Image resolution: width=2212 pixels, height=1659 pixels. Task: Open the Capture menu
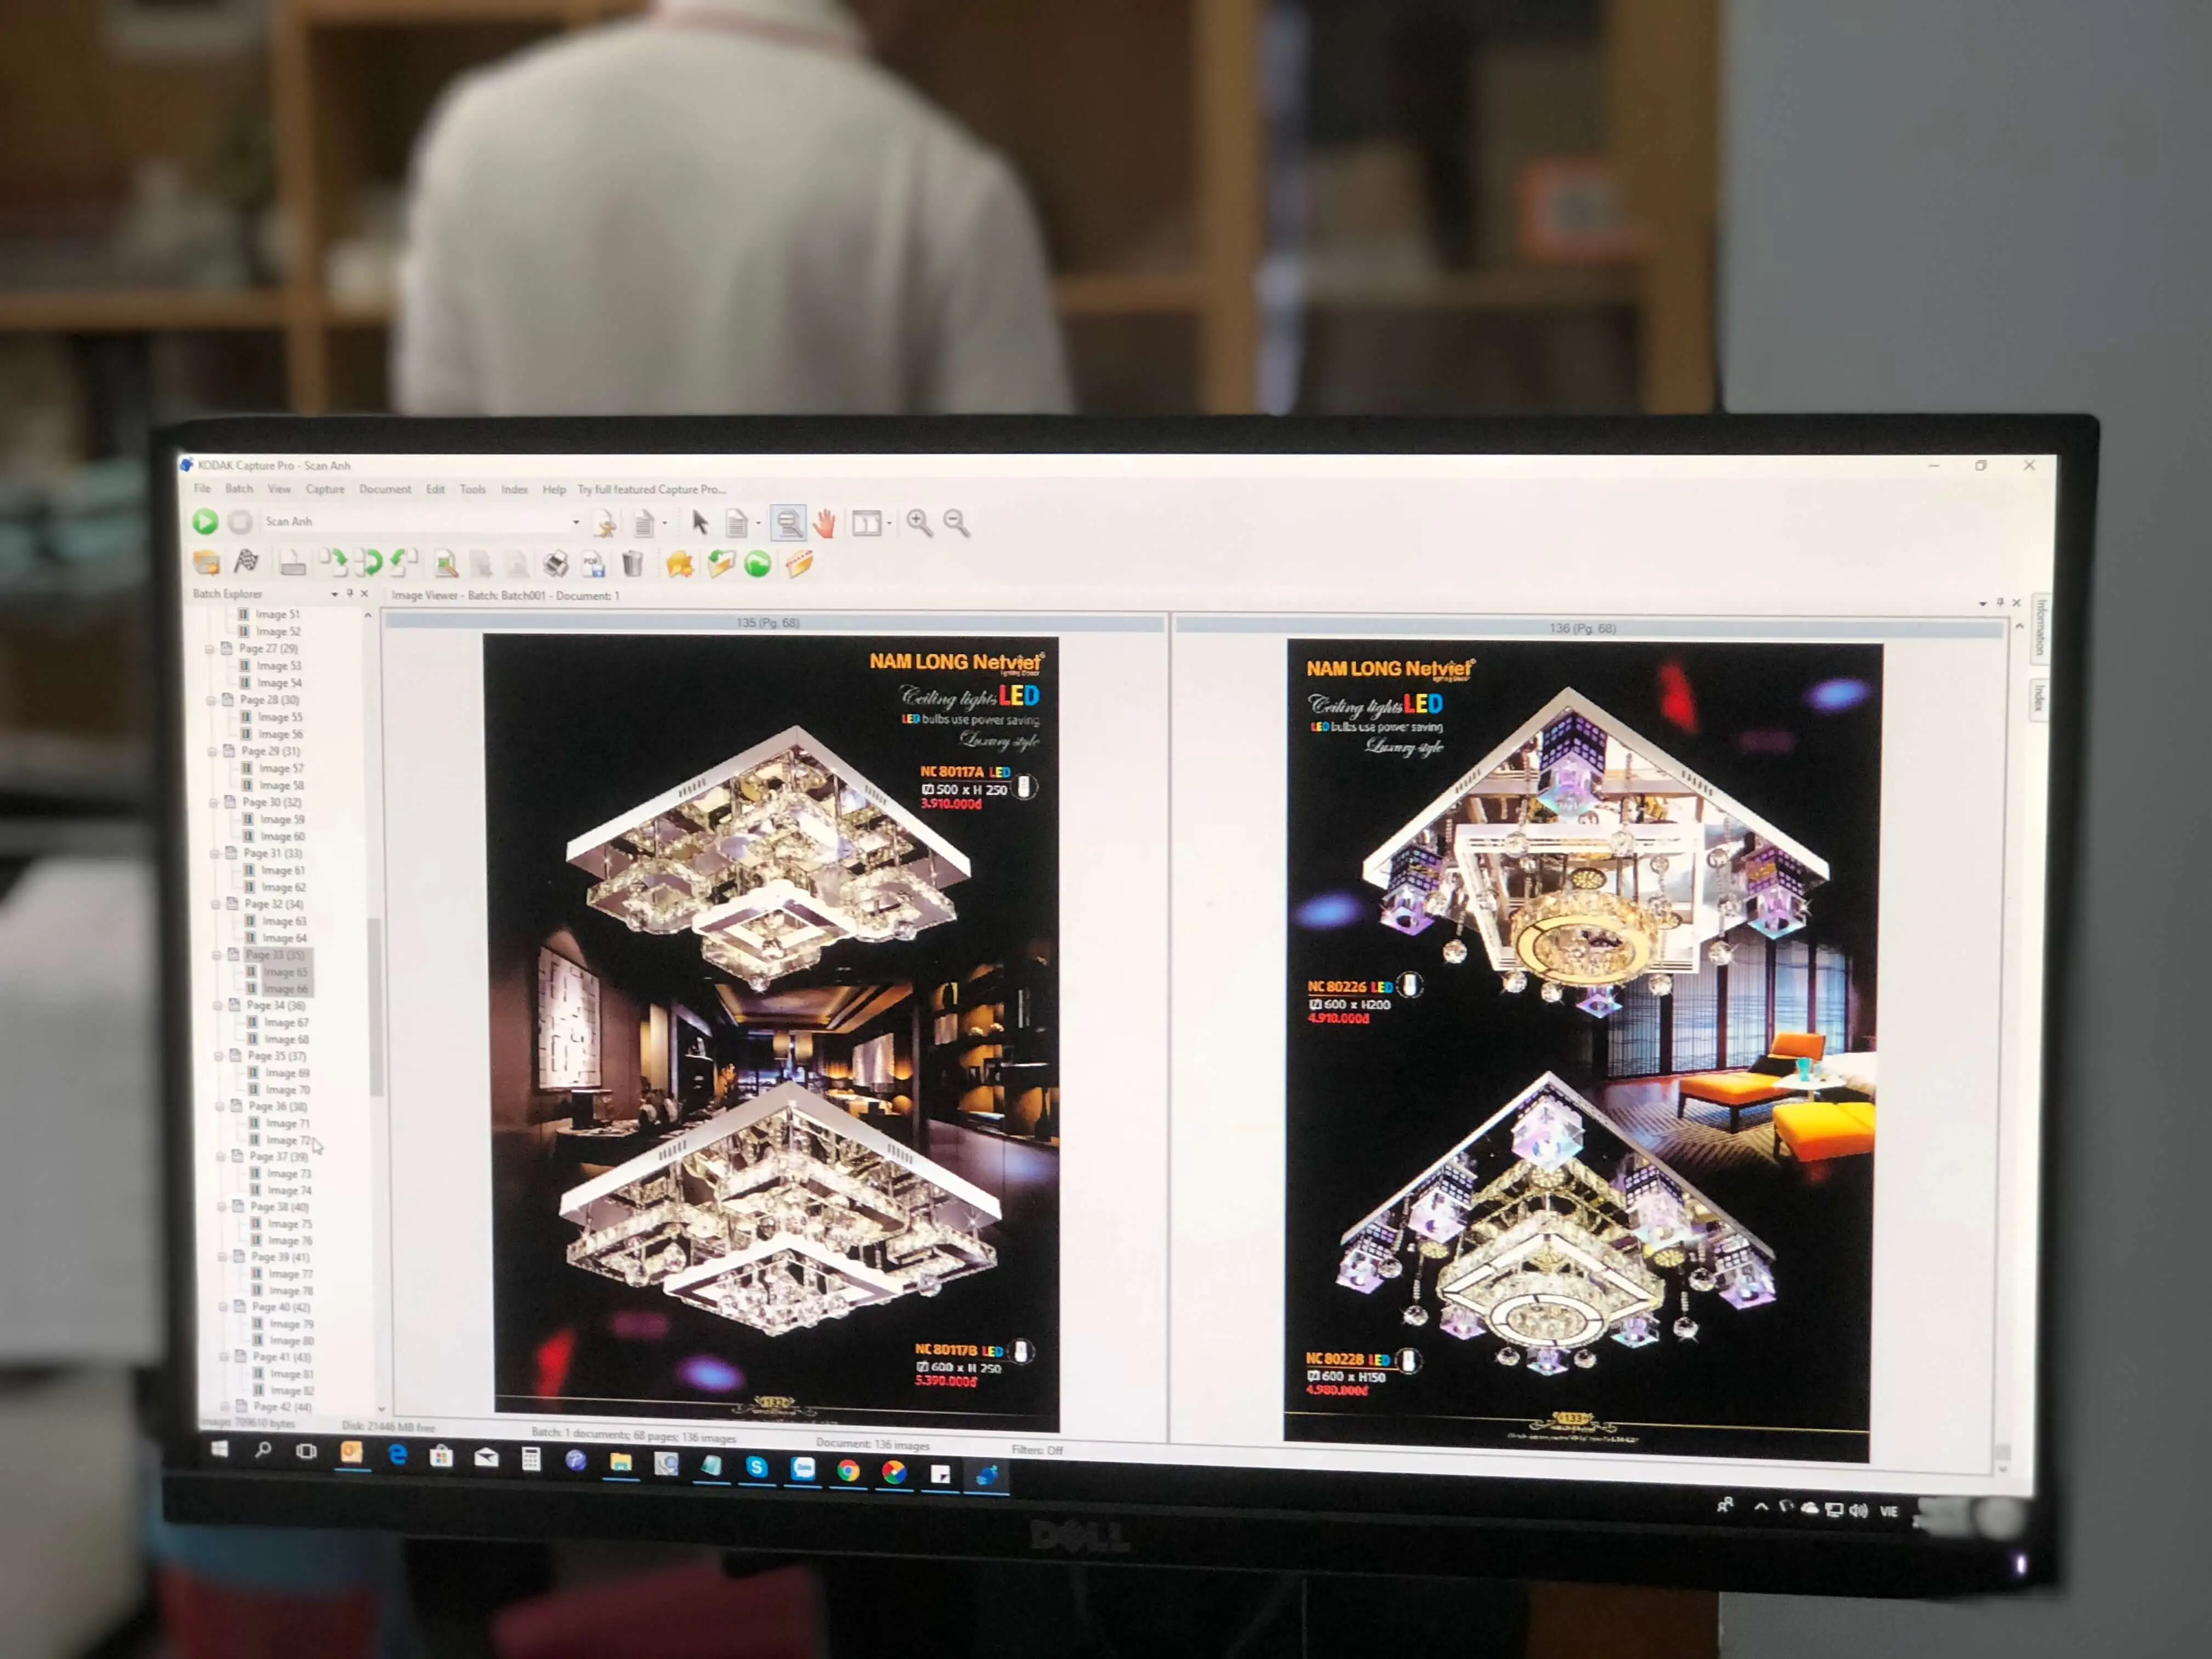coord(325,489)
